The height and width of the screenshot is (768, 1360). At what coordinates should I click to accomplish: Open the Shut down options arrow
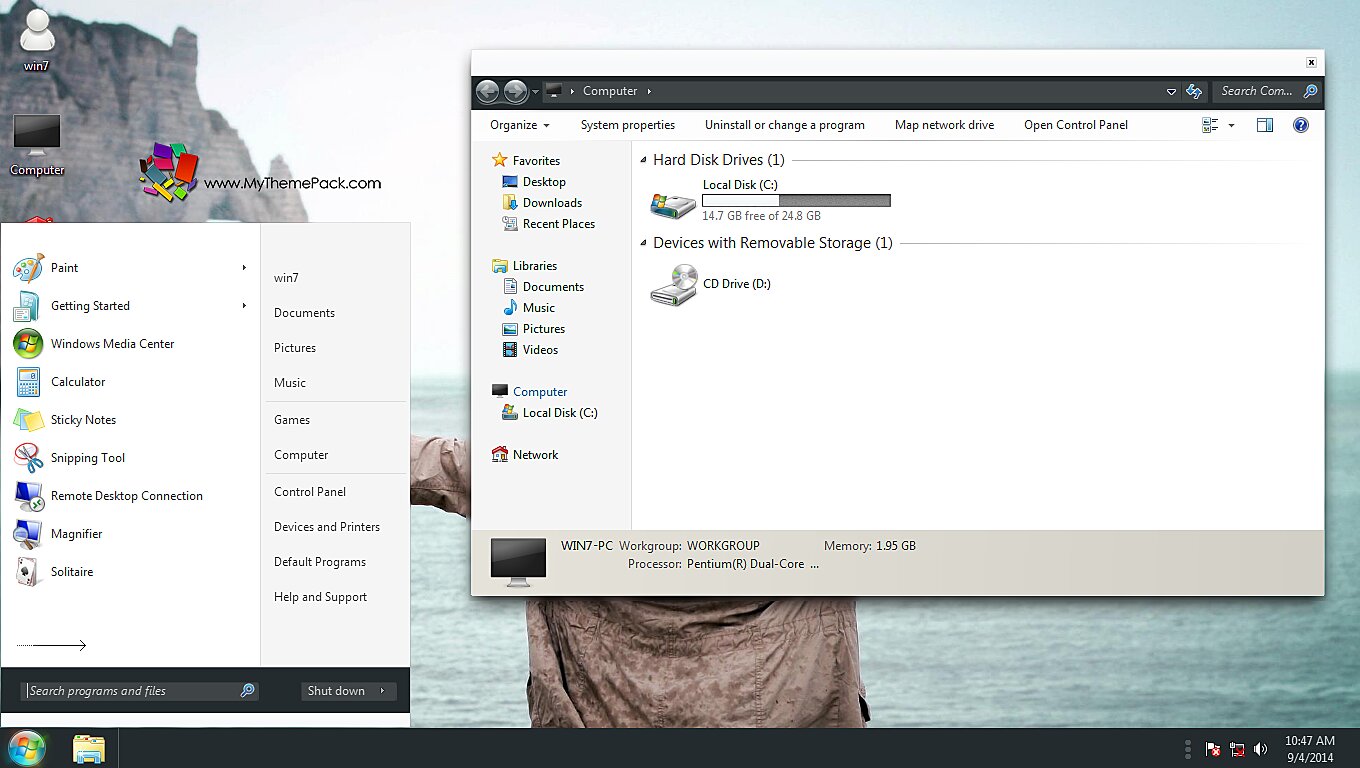(x=383, y=691)
